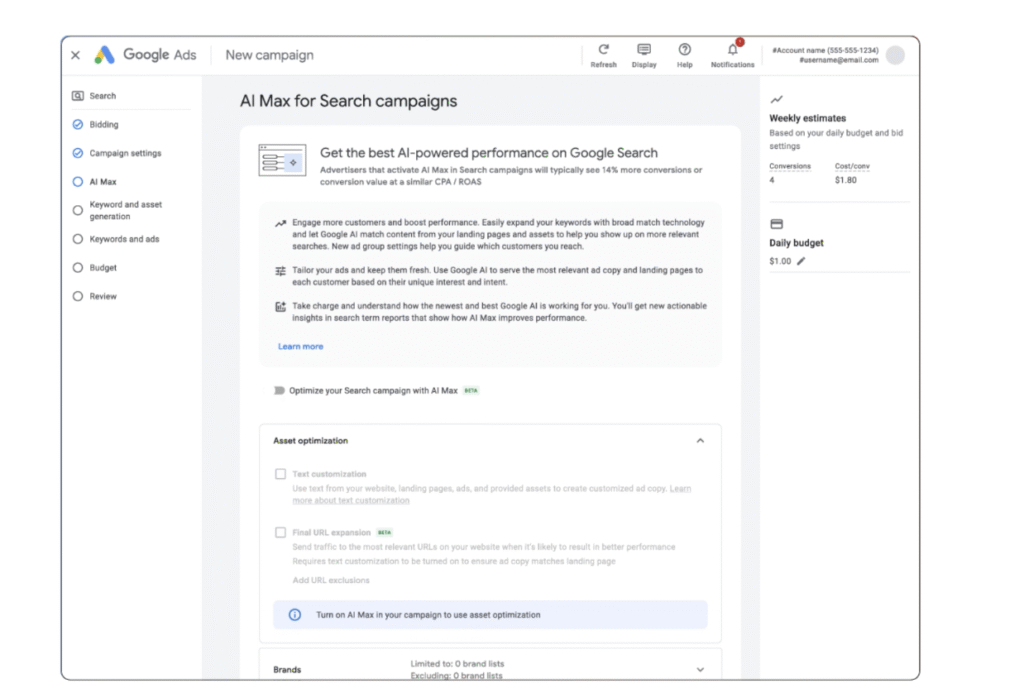Screen dimensions: 1024x698
Task: Click the Cost/conv estimate label
Action: tap(852, 166)
